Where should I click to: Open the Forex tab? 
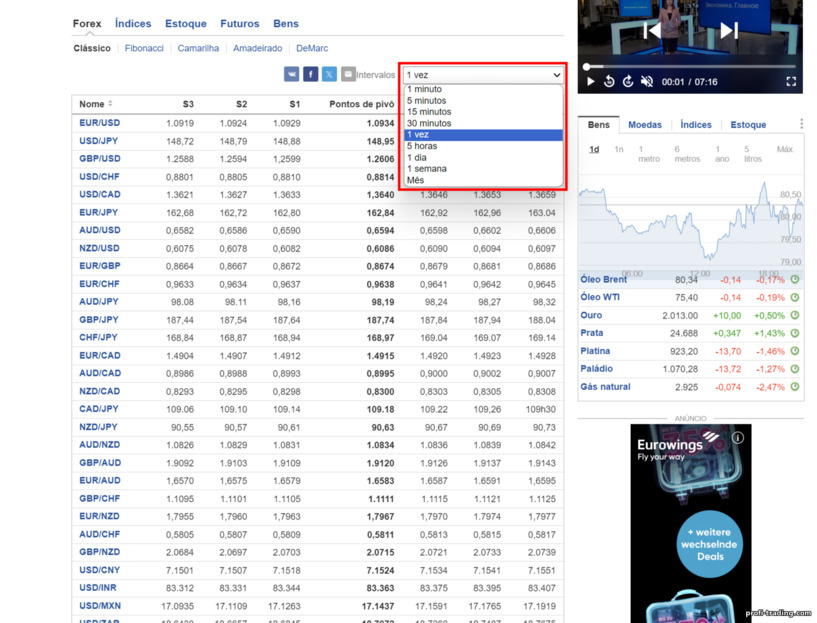87,23
